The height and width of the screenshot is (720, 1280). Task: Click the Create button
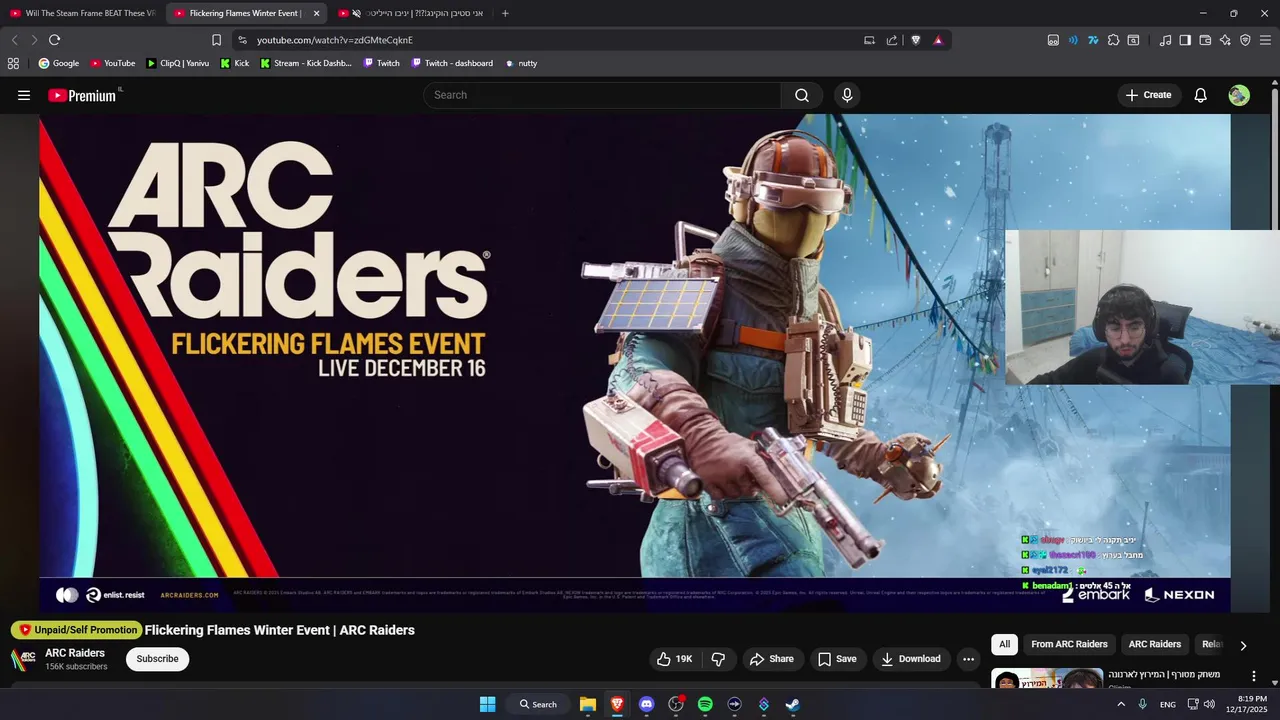[x=1148, y=95]
